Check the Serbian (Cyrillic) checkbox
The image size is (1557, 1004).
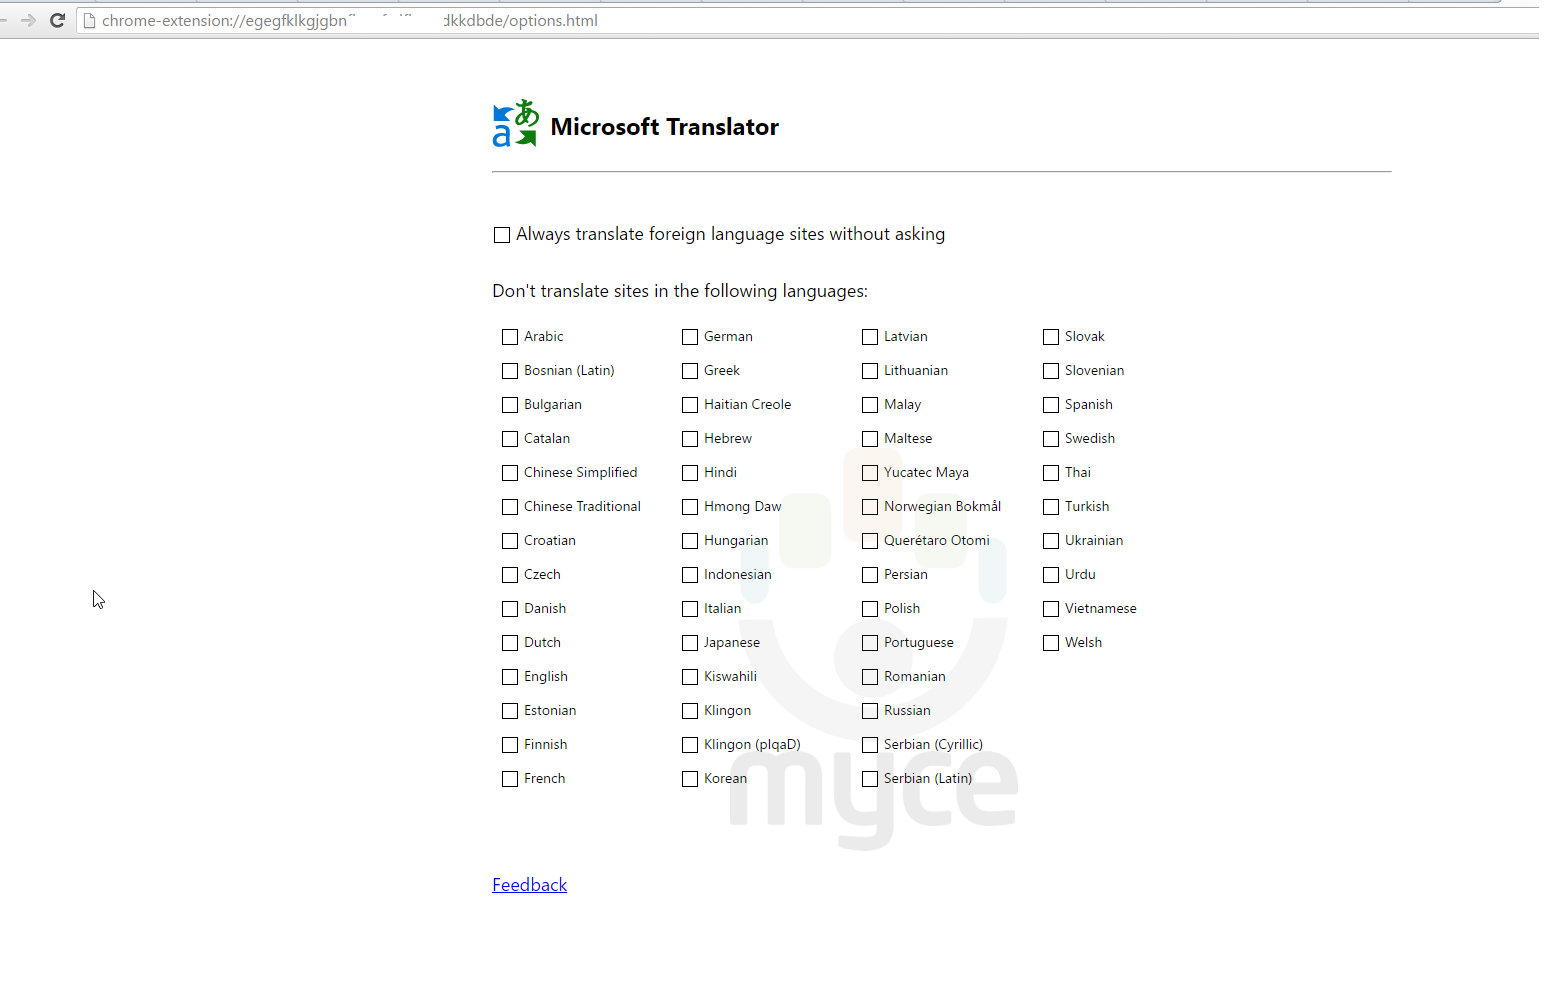click(870, 745)
